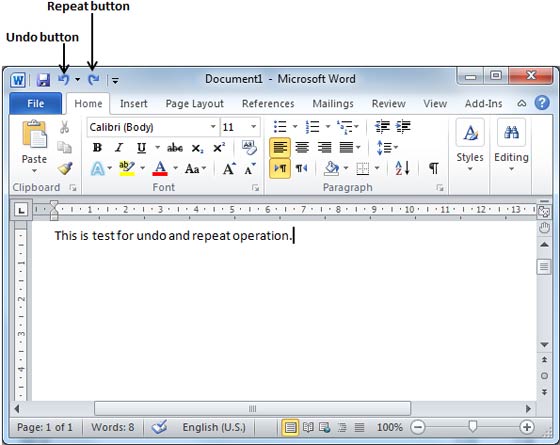Screen dimensions: 560x445
Task: Toggle Align Text Left
Action: coord(280,147)
